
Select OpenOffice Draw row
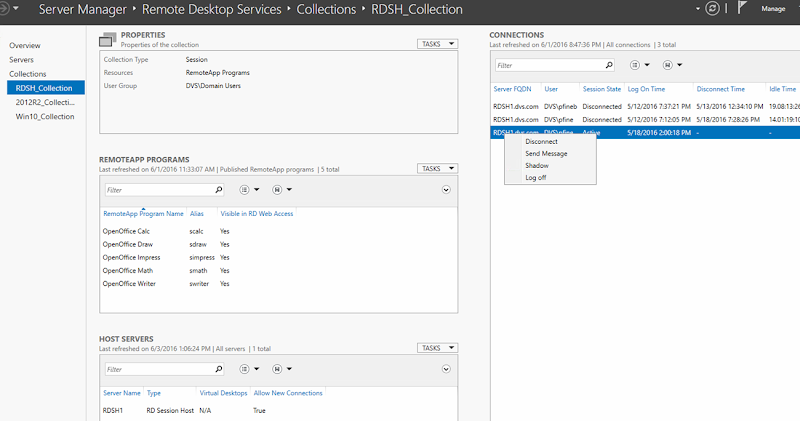pos(278,244)
